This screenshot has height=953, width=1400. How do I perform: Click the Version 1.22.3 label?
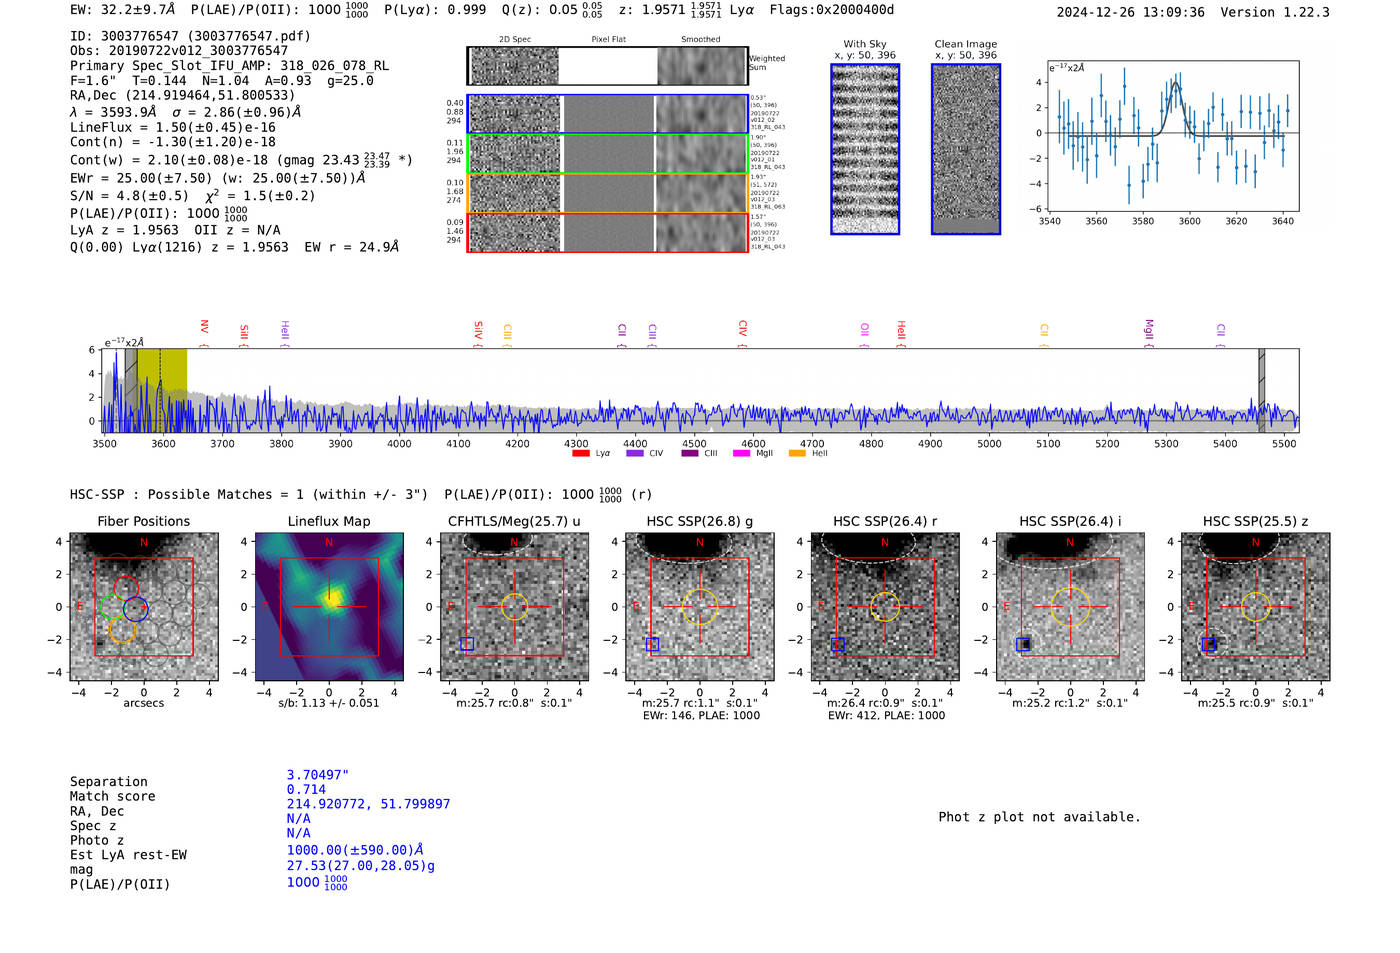coord(1275,12)
